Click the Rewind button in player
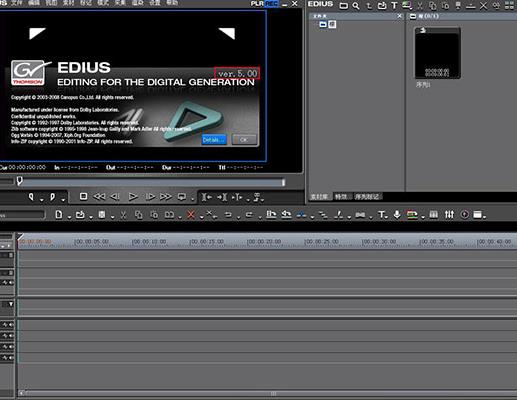517x400 pixels. 99,197
